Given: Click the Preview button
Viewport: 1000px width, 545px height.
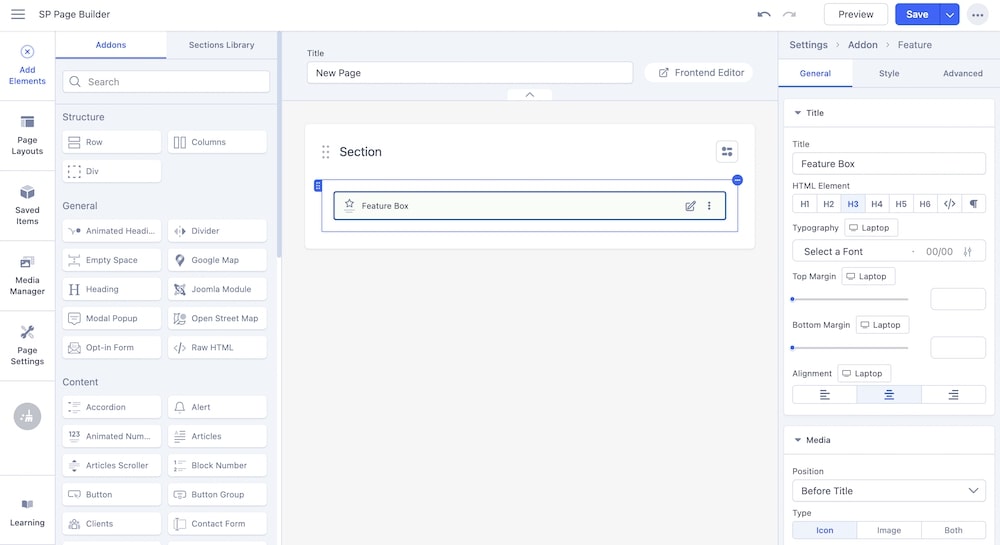Looking at the screenshot, I should tap(856, 14).
